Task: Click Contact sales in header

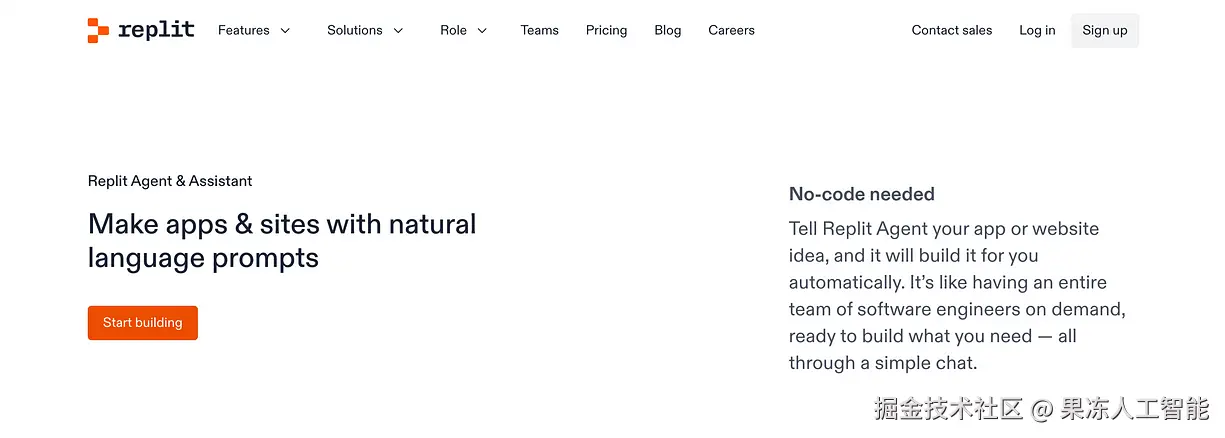Action: pyautogui.click(x=951, y=30)
